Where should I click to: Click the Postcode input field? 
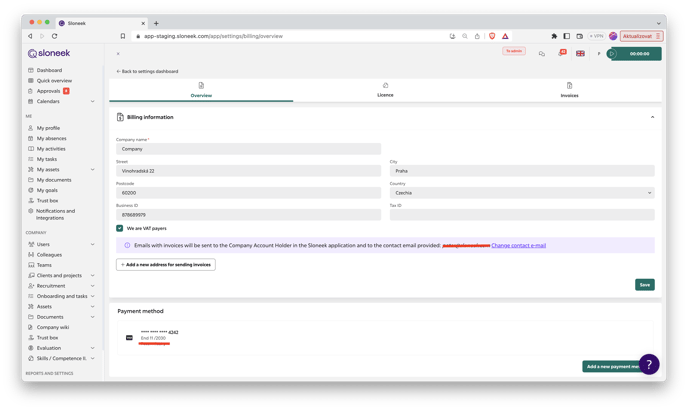(248, 193)
